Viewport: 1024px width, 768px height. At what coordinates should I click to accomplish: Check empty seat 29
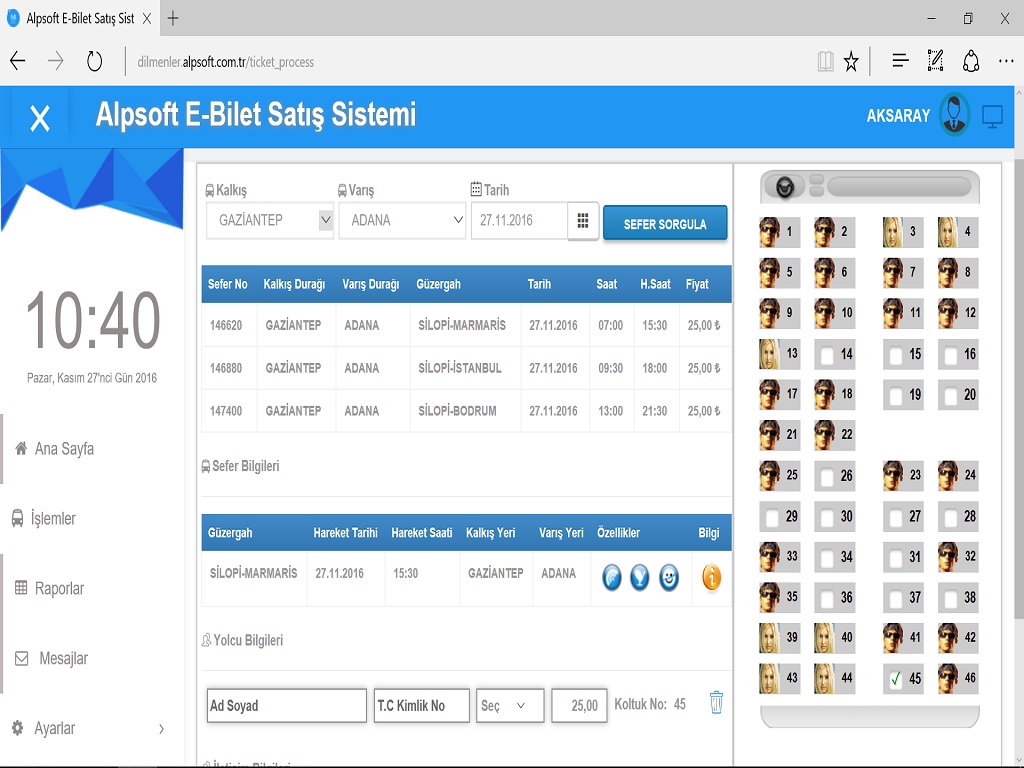pos(773,517)
